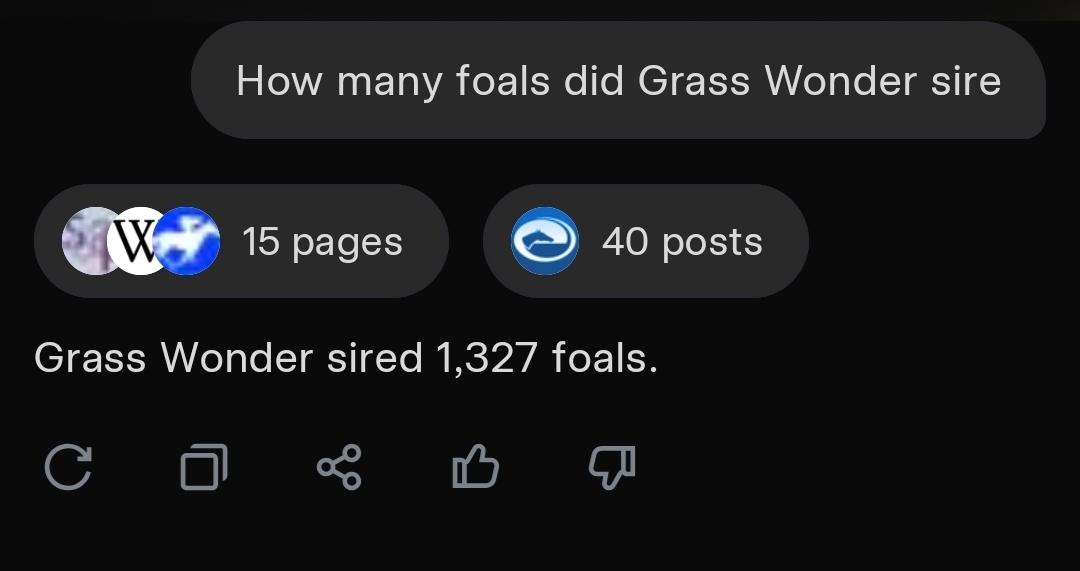
Task: Like the answer with thumbs up
Action: (475, 467)
